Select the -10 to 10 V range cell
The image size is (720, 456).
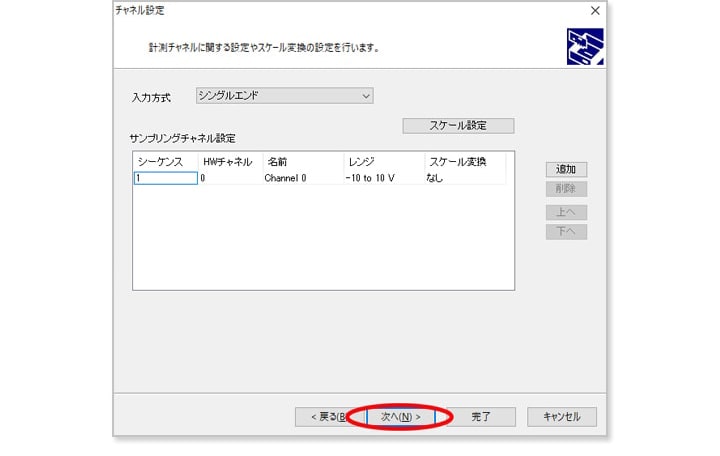pos(373,178)
